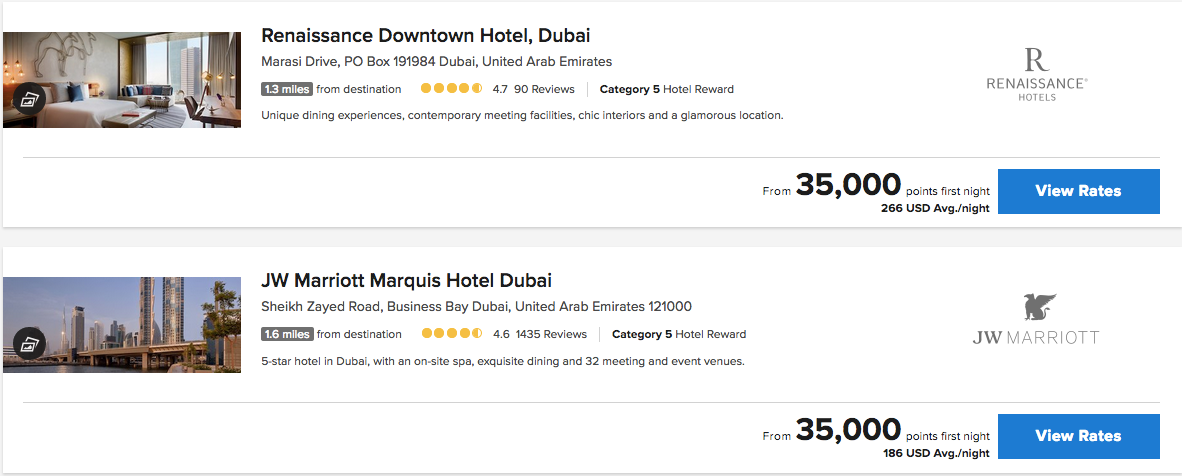Click Renaissance Category 5 Hotel Reward label
This screenshot has width=1182, height=476.
(x=666, y=89)
